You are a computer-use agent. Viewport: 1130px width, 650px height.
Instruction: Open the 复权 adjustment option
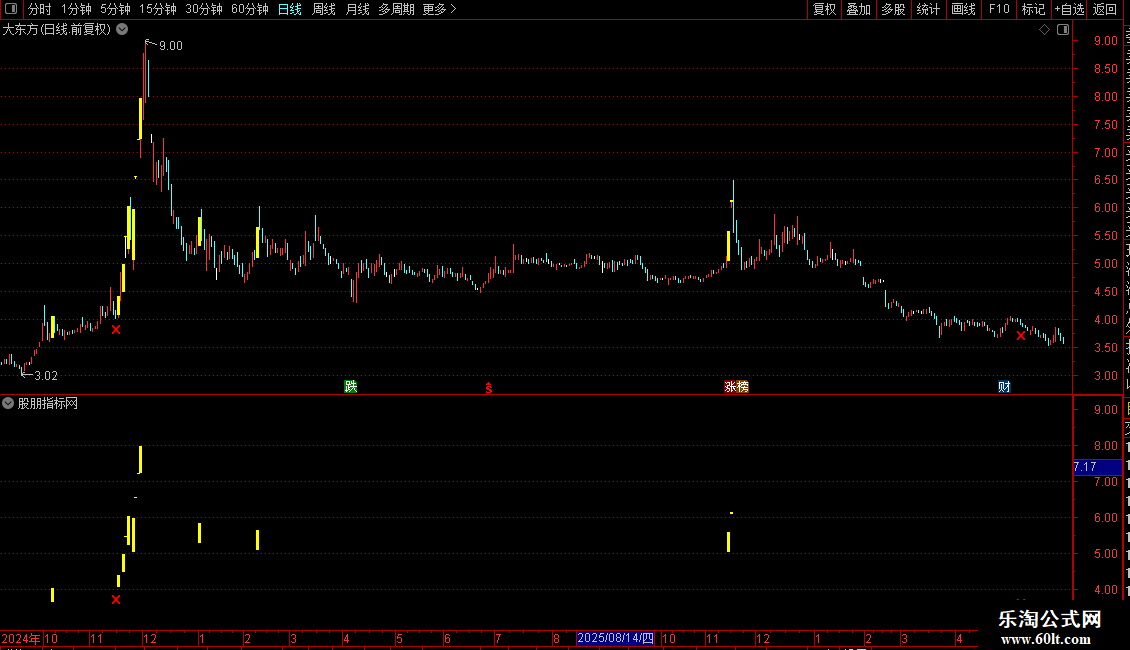[x=824, y=9]
